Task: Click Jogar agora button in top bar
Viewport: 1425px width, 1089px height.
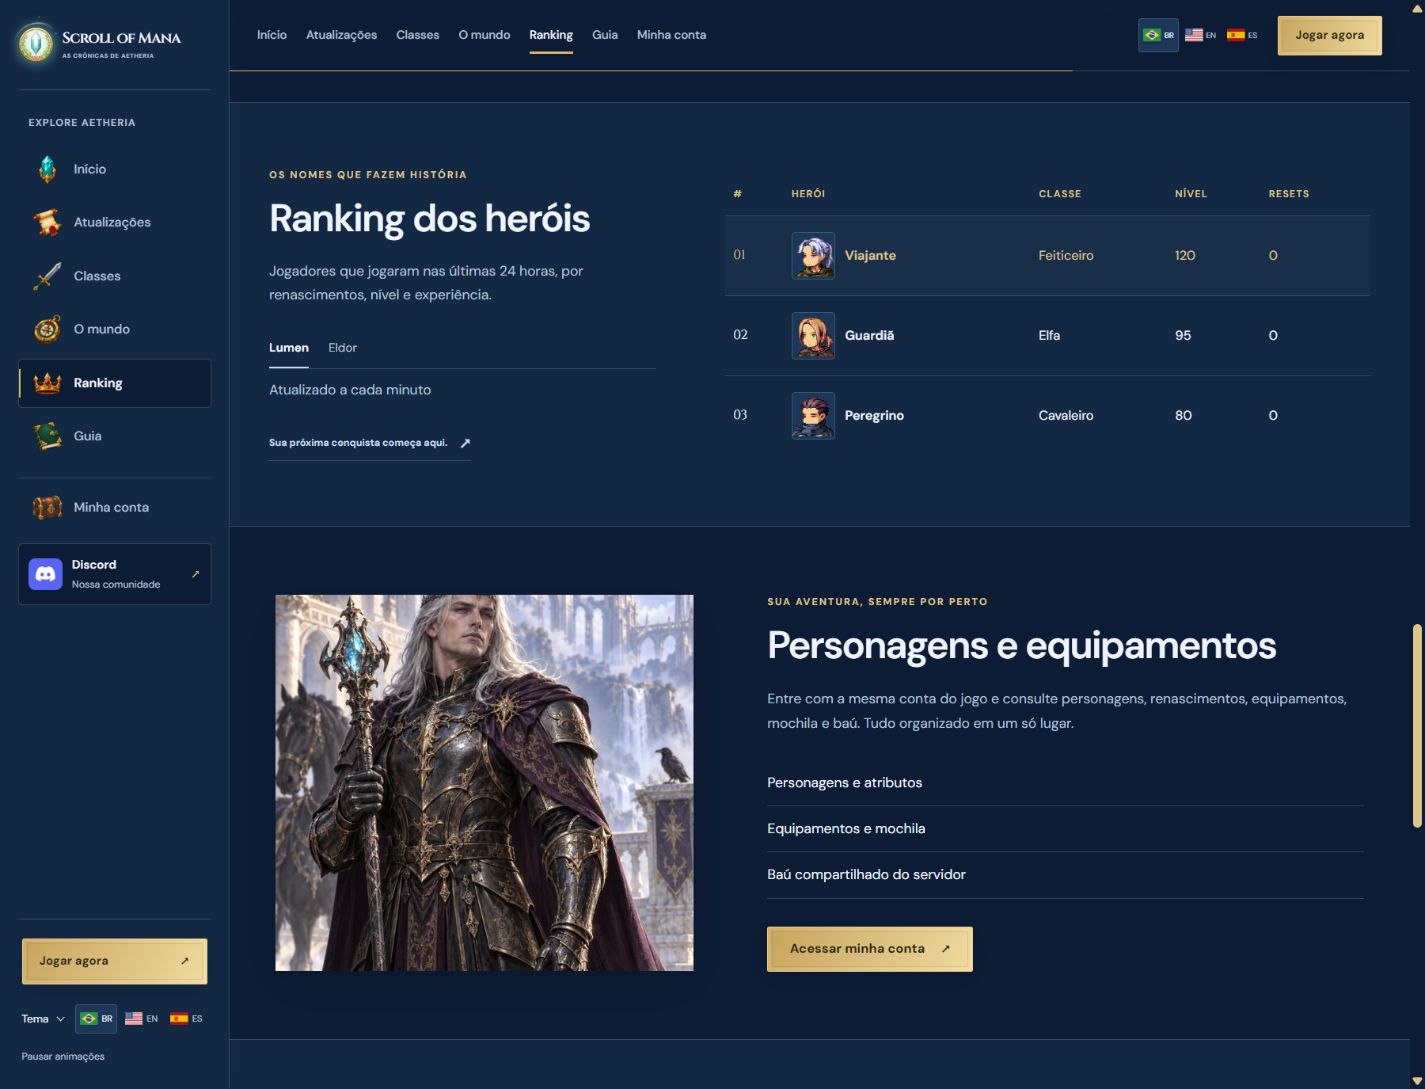Action: tap(1330, 35)
